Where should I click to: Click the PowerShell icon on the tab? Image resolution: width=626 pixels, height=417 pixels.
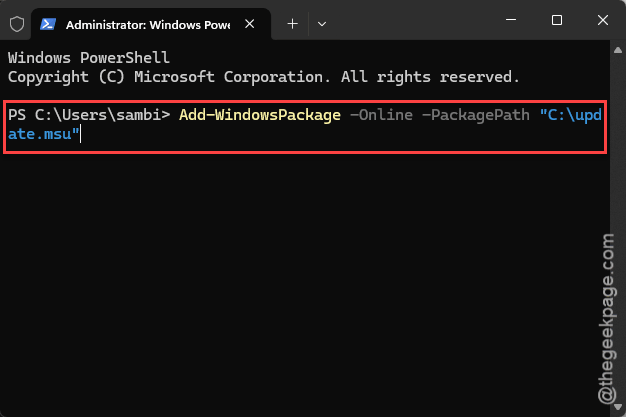pyautogui.click(x=48, y=24)
